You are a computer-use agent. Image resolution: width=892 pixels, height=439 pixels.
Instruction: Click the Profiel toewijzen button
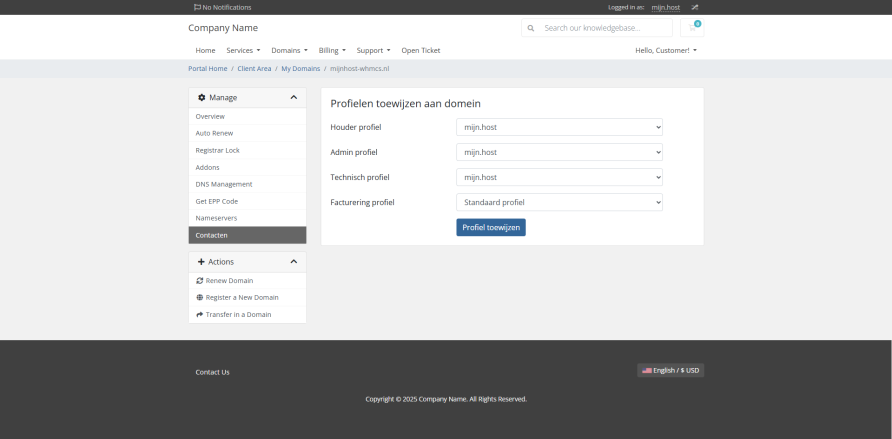[x=491, y=227]
